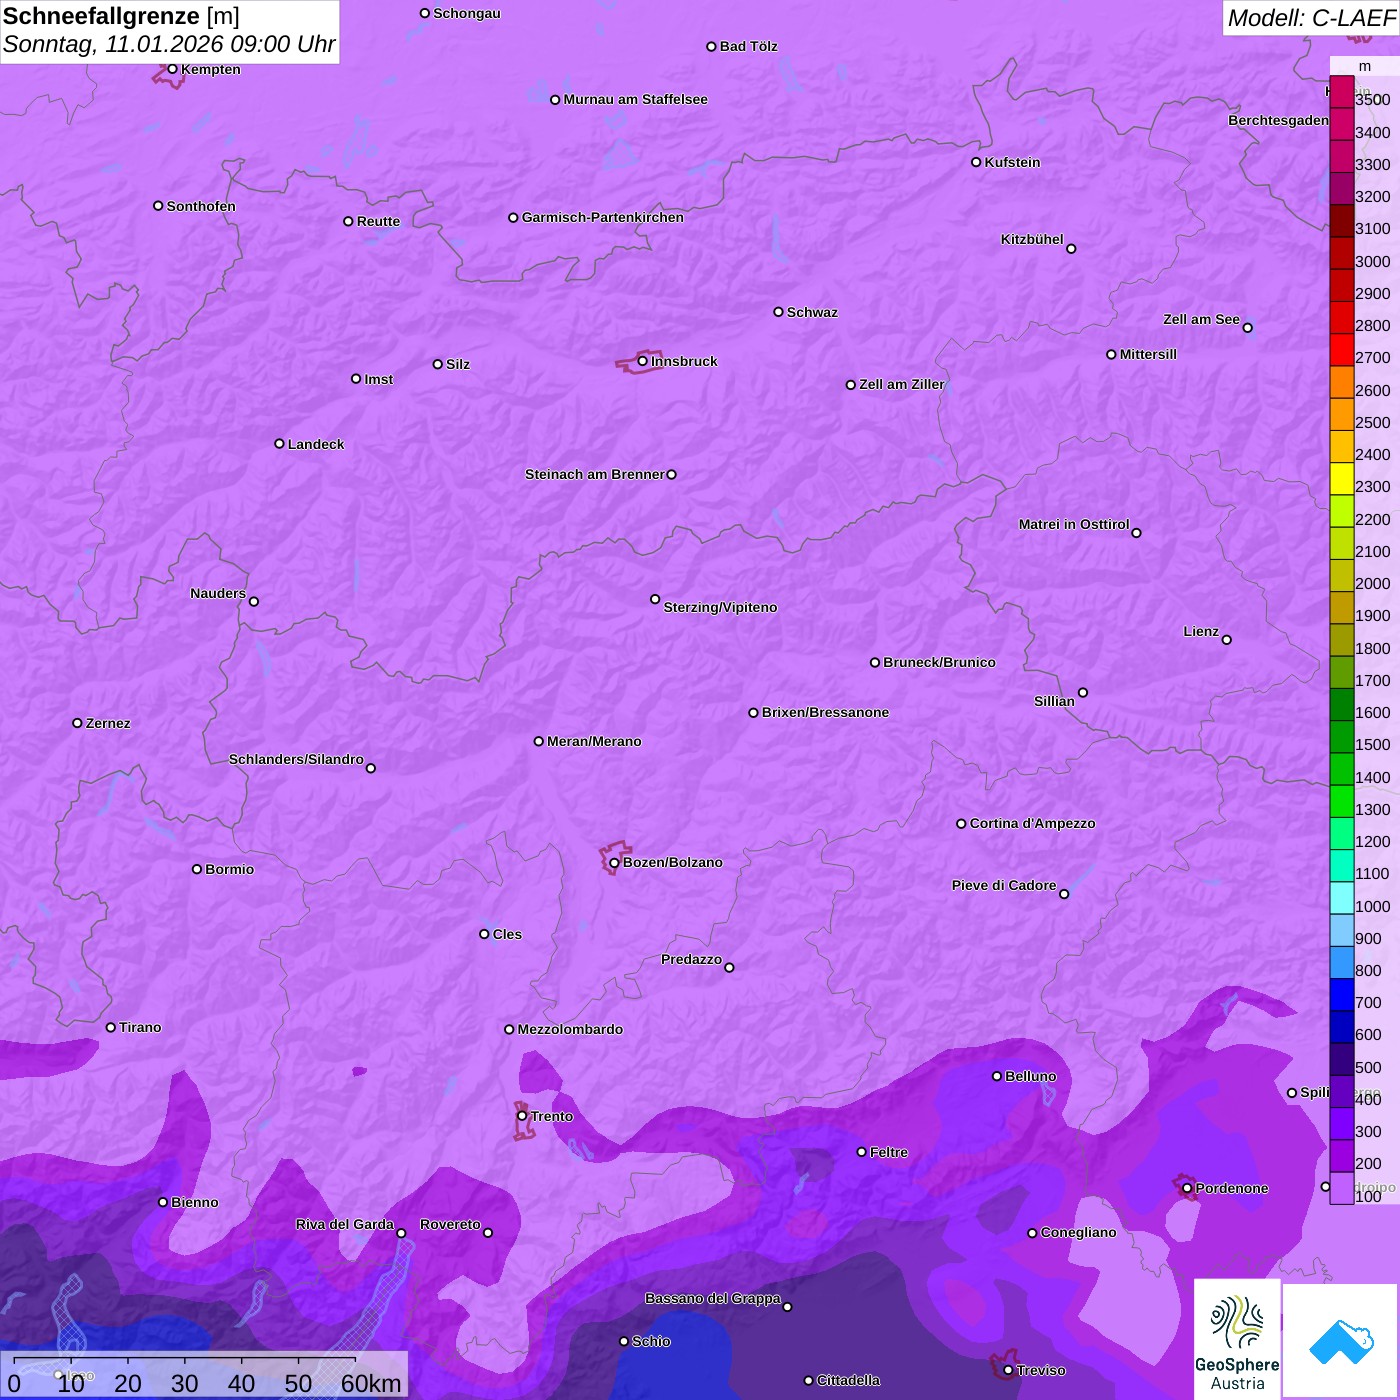
Task: Click the 'Berchtesgaden' label
Action: click(1279, 120)
